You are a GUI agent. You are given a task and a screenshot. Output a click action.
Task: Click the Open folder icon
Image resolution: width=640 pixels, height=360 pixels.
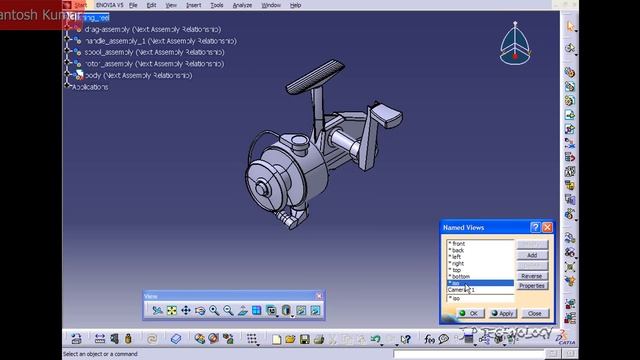coord(290,339)
